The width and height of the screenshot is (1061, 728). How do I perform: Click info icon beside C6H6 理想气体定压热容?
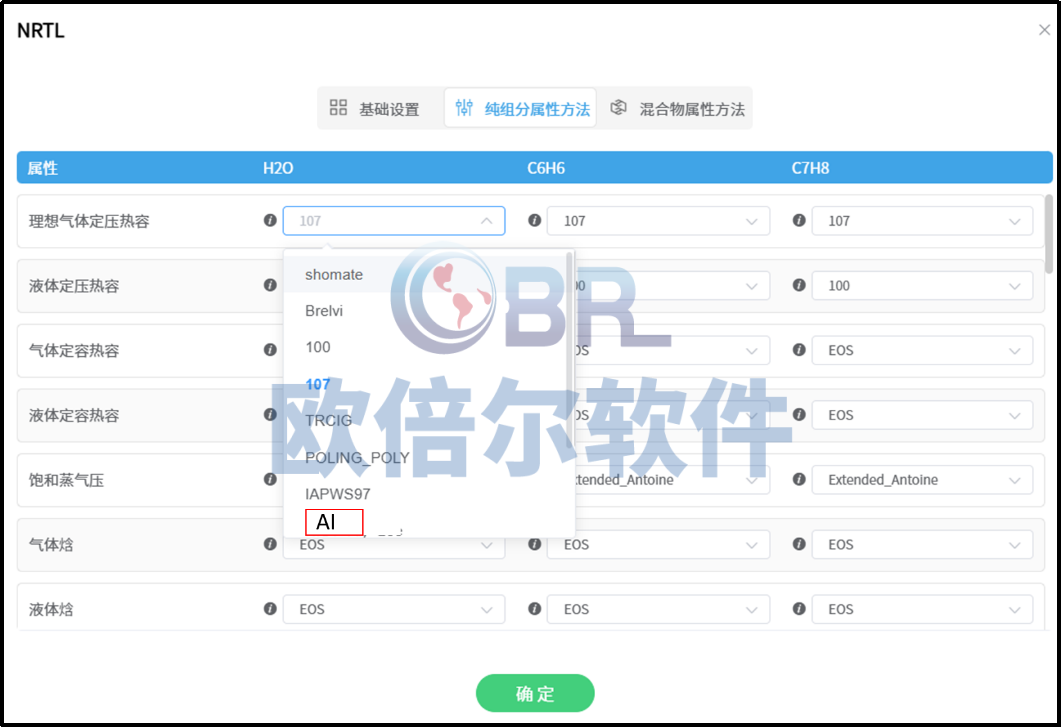tap(535, 220)
